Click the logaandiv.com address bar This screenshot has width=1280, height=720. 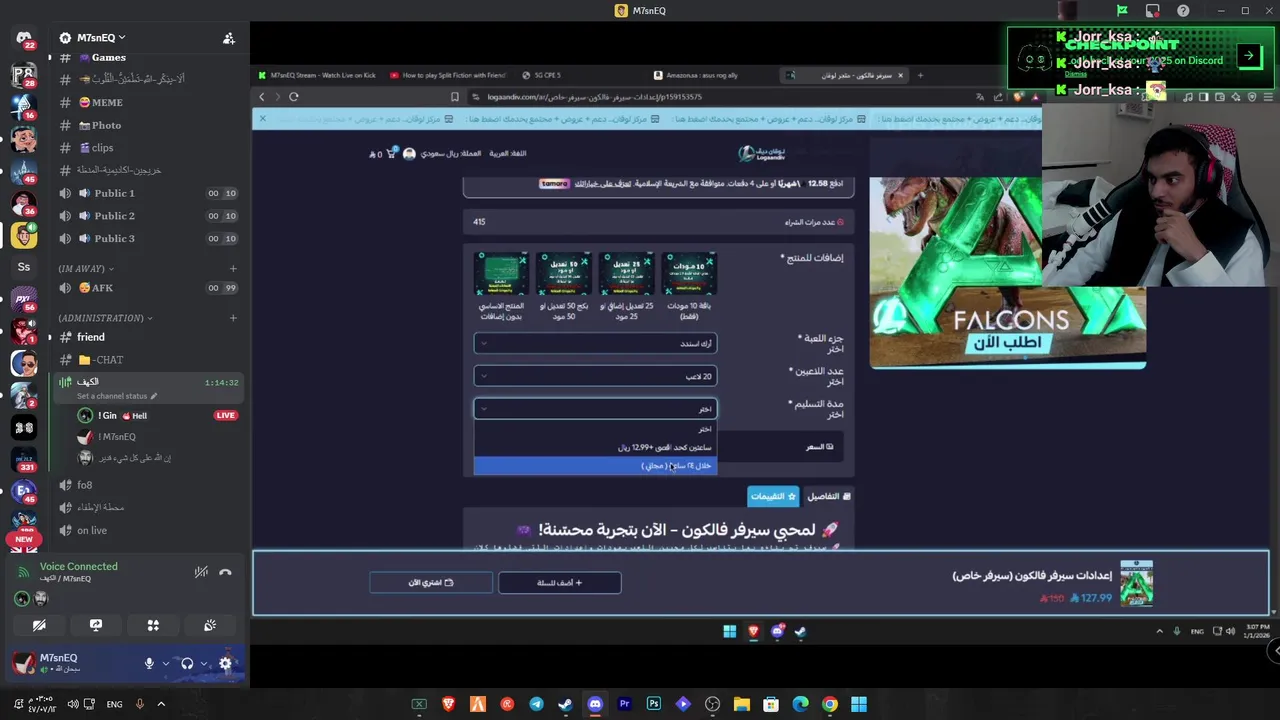click(x=720, y=97)
